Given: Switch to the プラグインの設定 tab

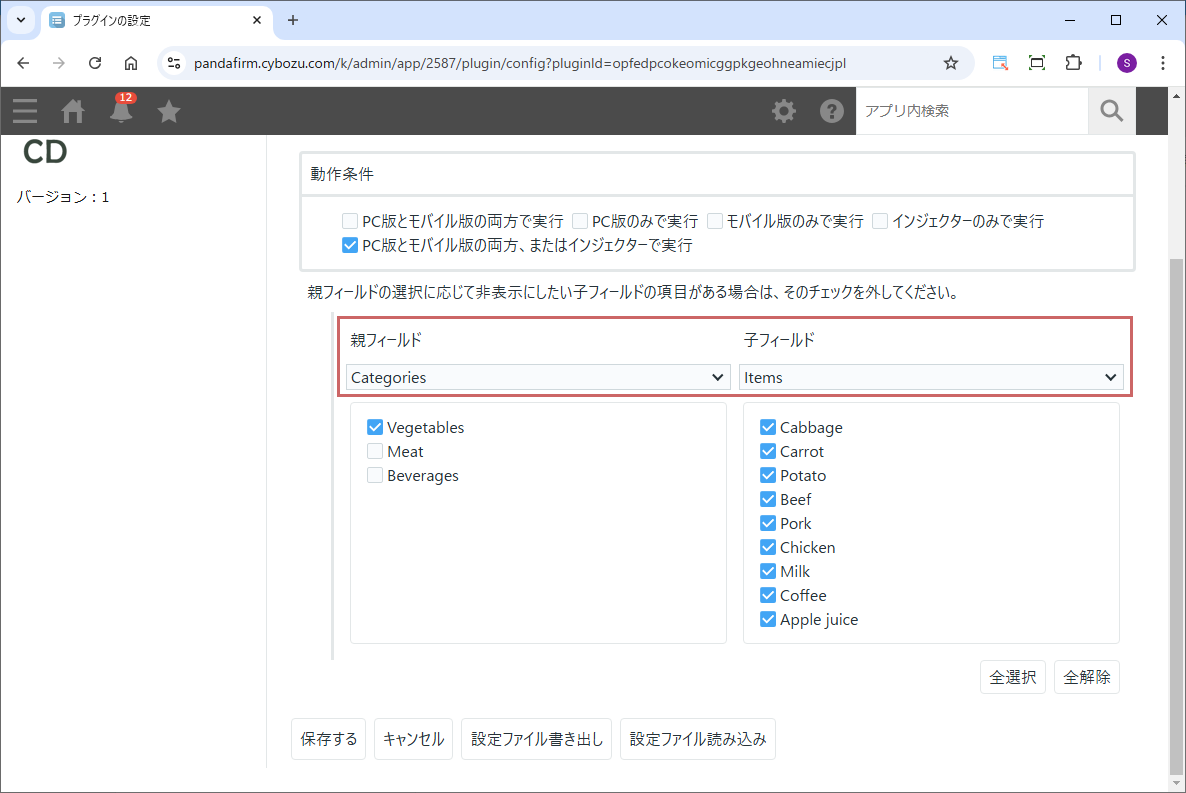Looking at the screenshot, I should pyautogui.click(x=150, y=20).
